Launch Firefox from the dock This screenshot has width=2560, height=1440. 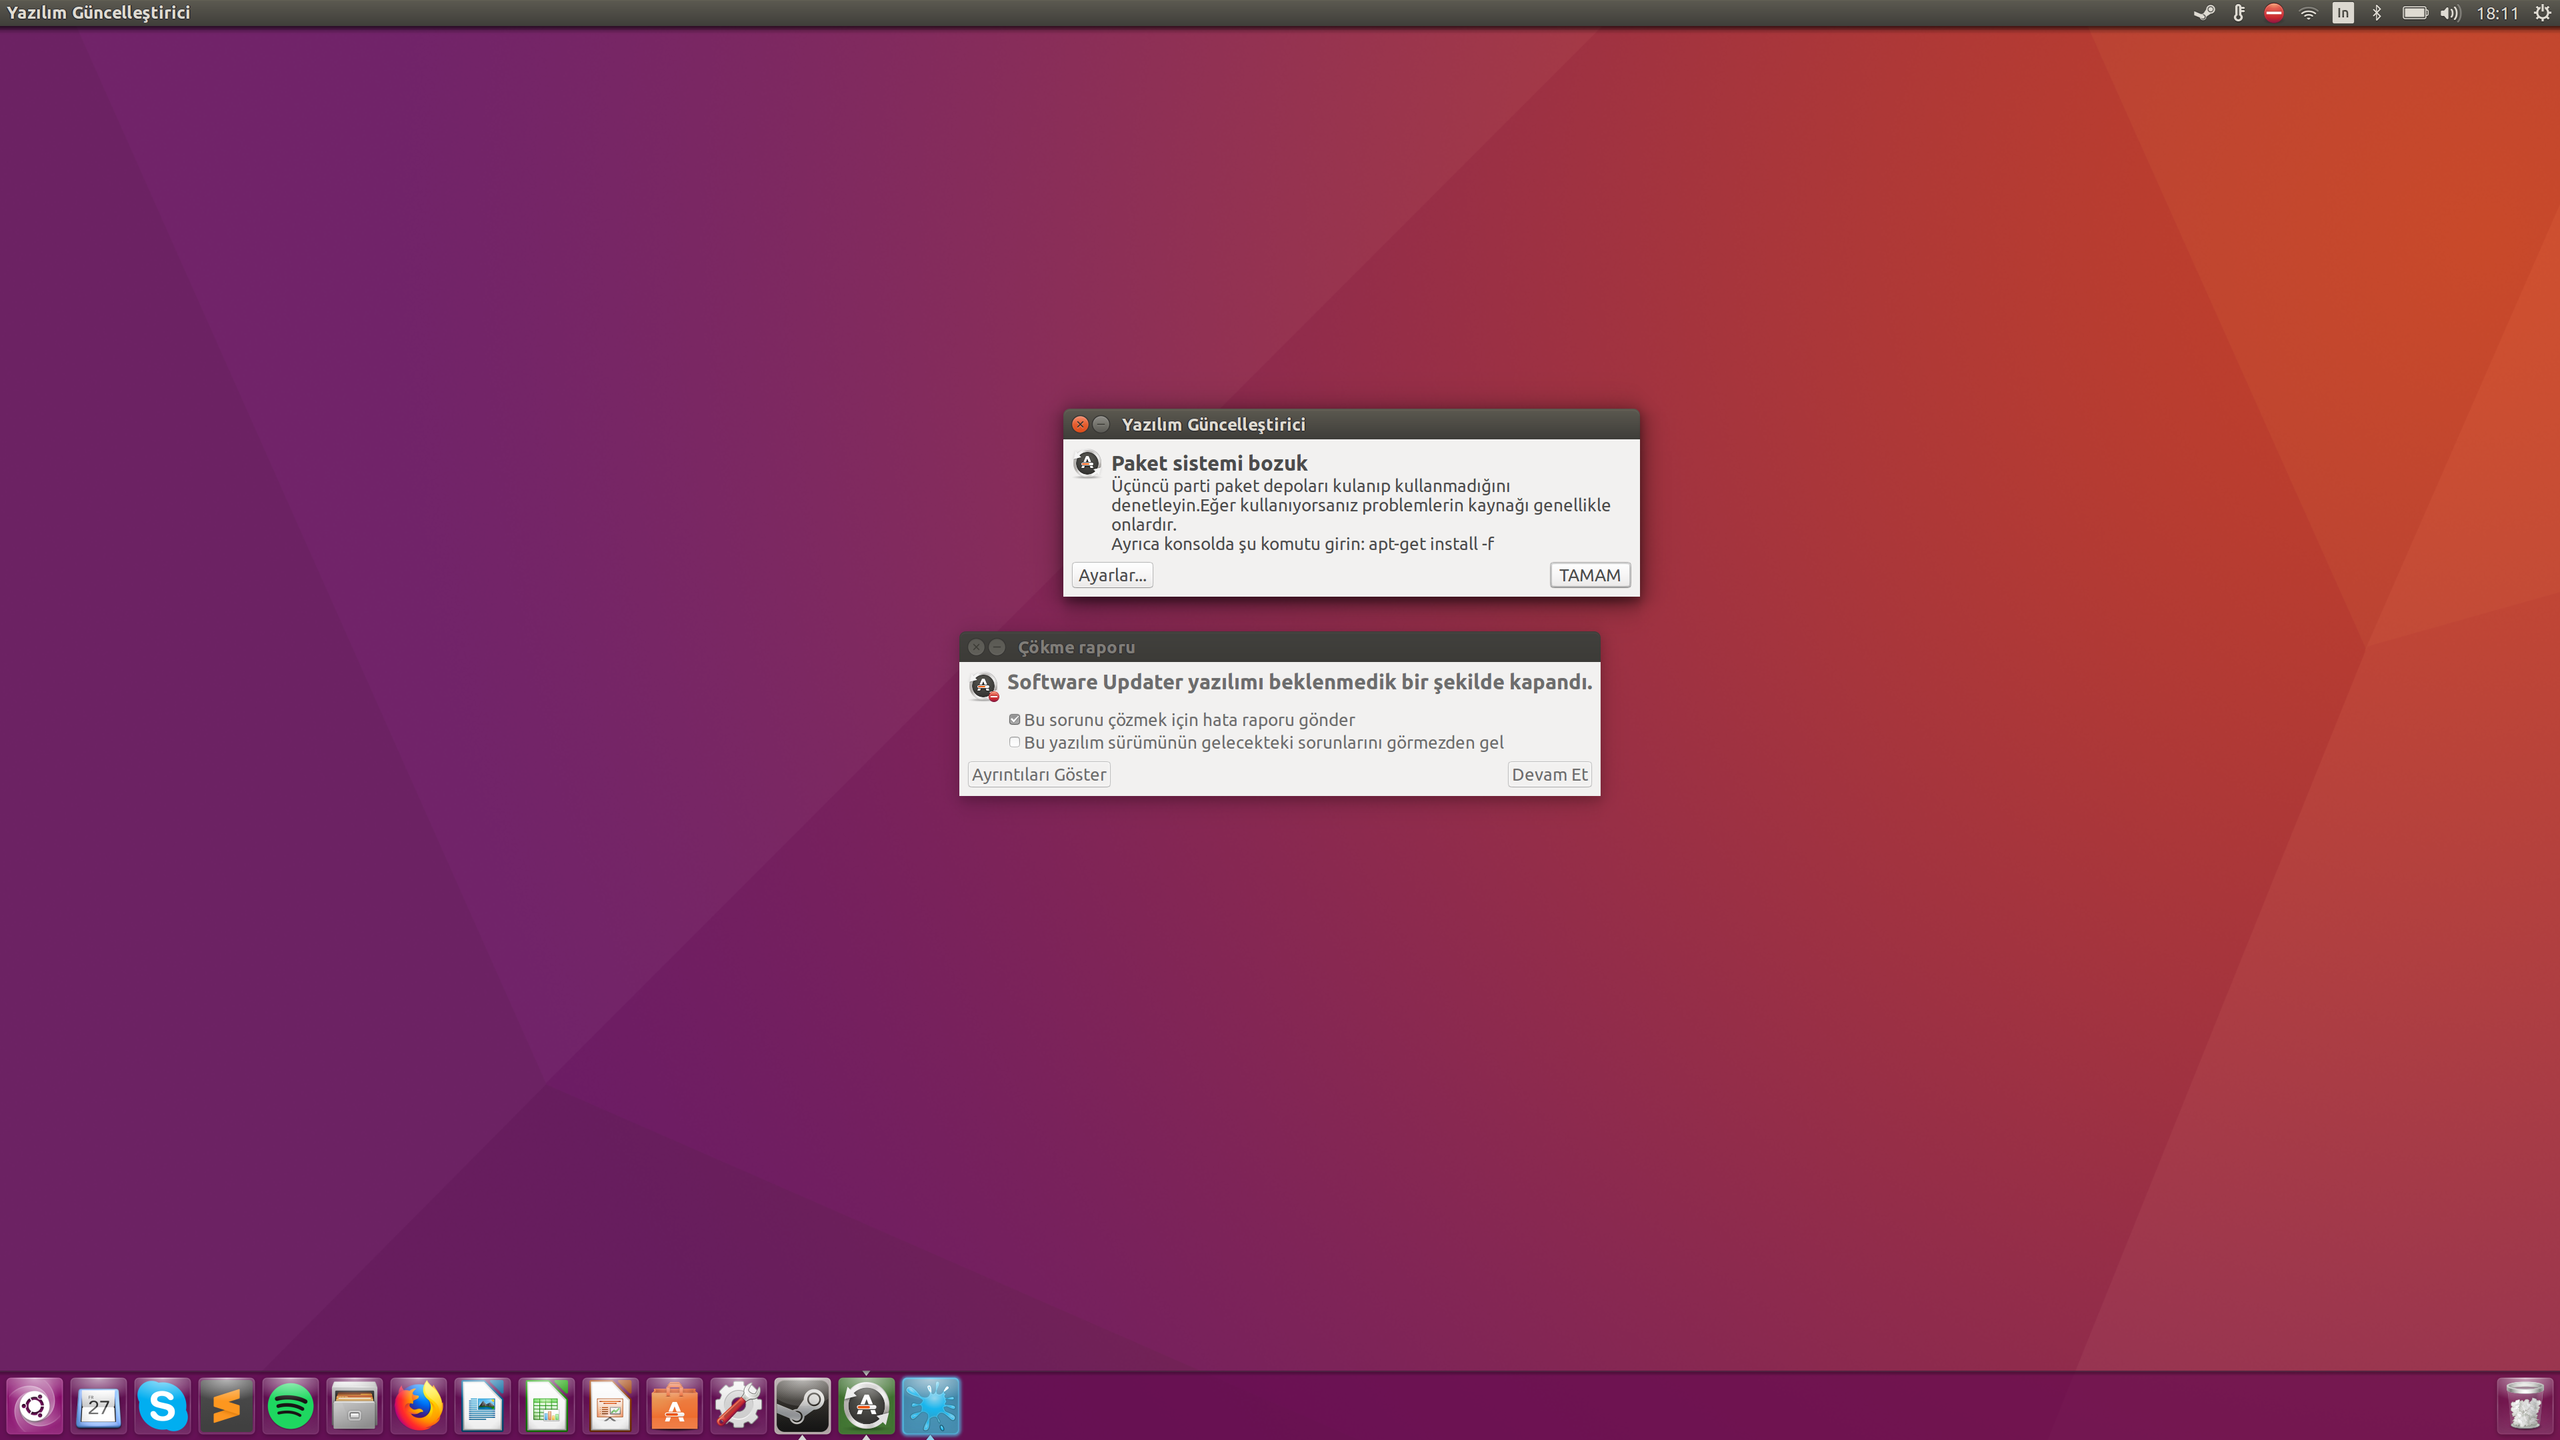click(419, 1406)
